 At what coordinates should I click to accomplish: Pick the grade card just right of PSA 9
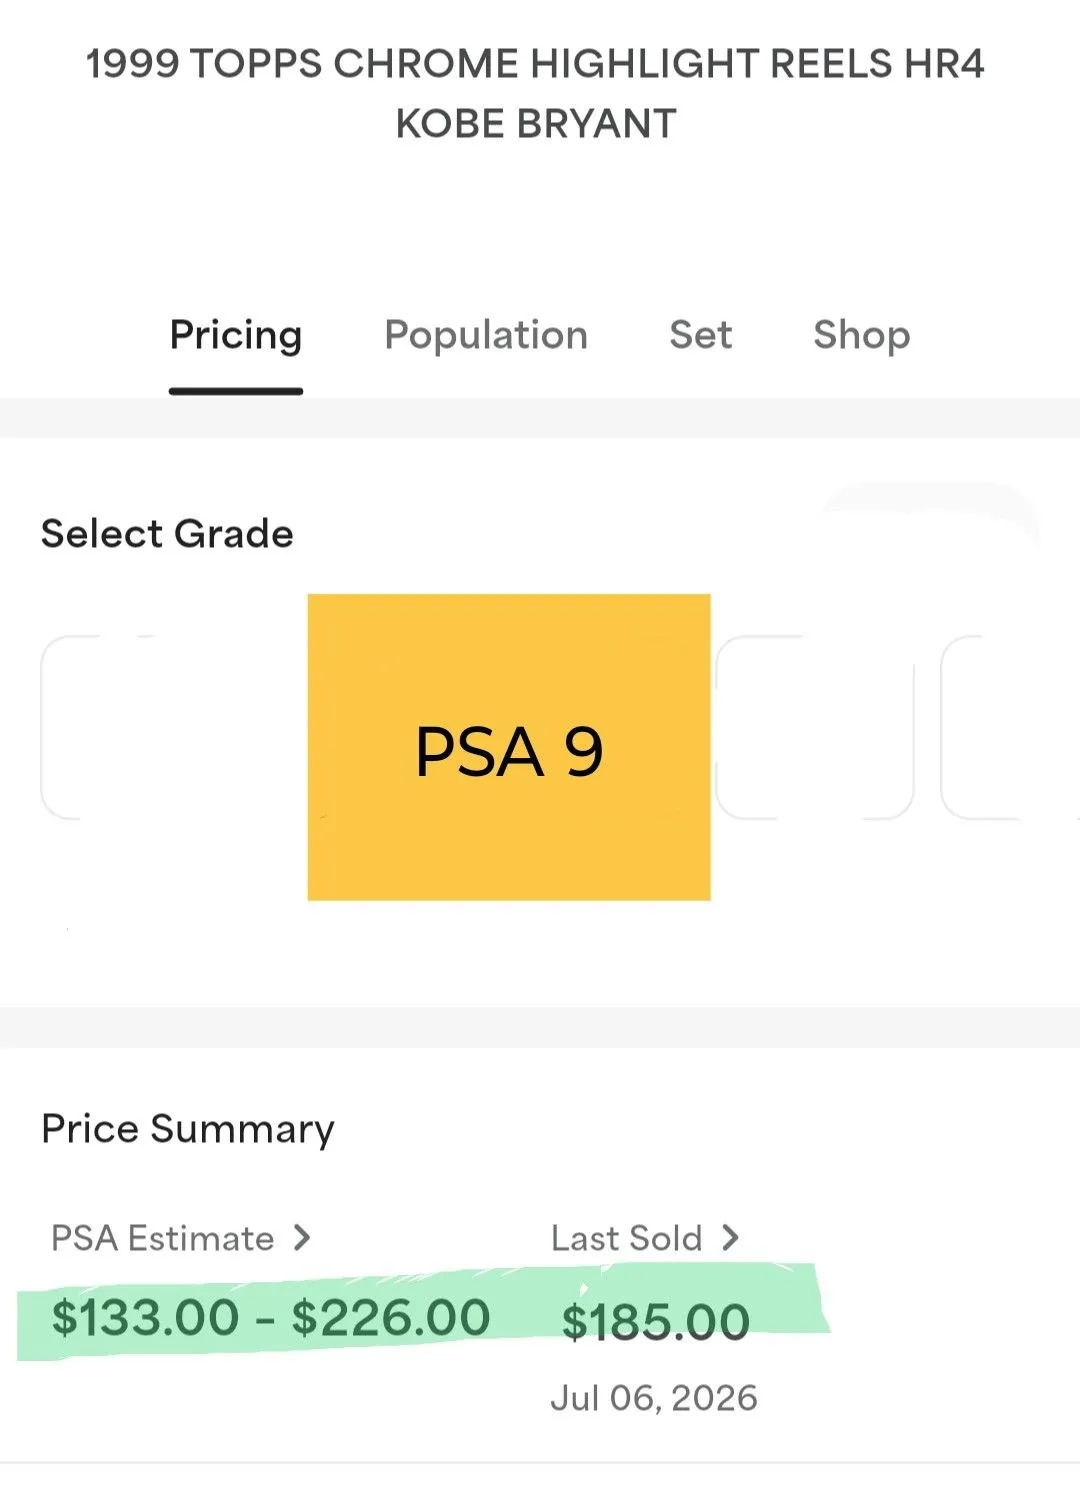pyautogui.click(x=815, y=727)
